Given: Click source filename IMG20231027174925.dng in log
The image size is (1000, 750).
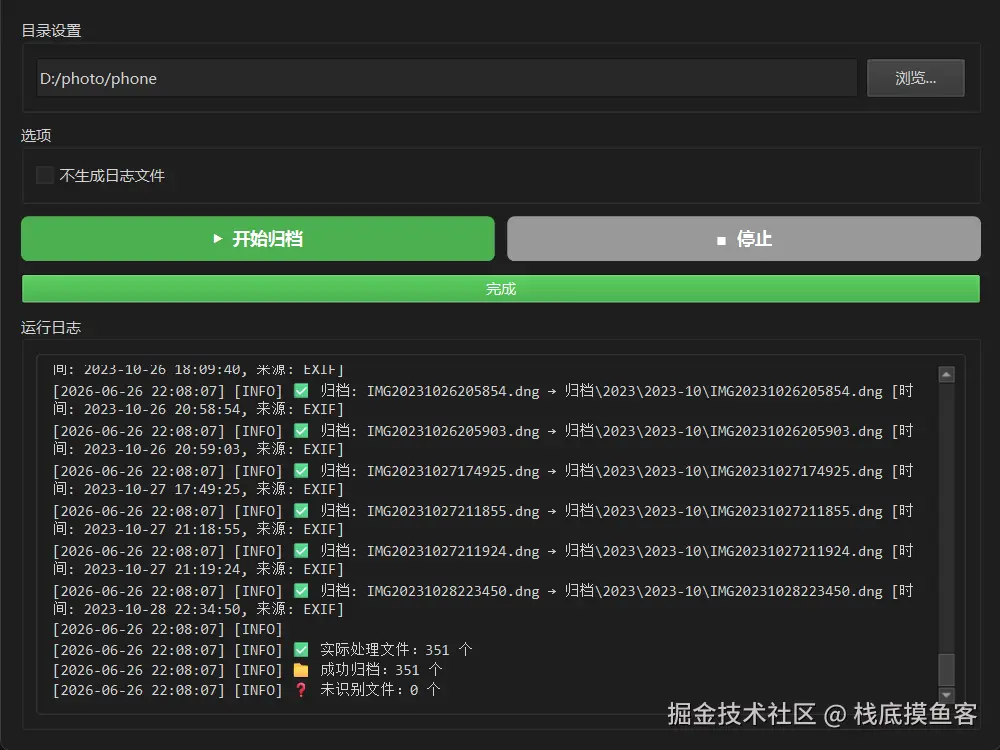Looking at the screenshot, I should coord(453,471).
